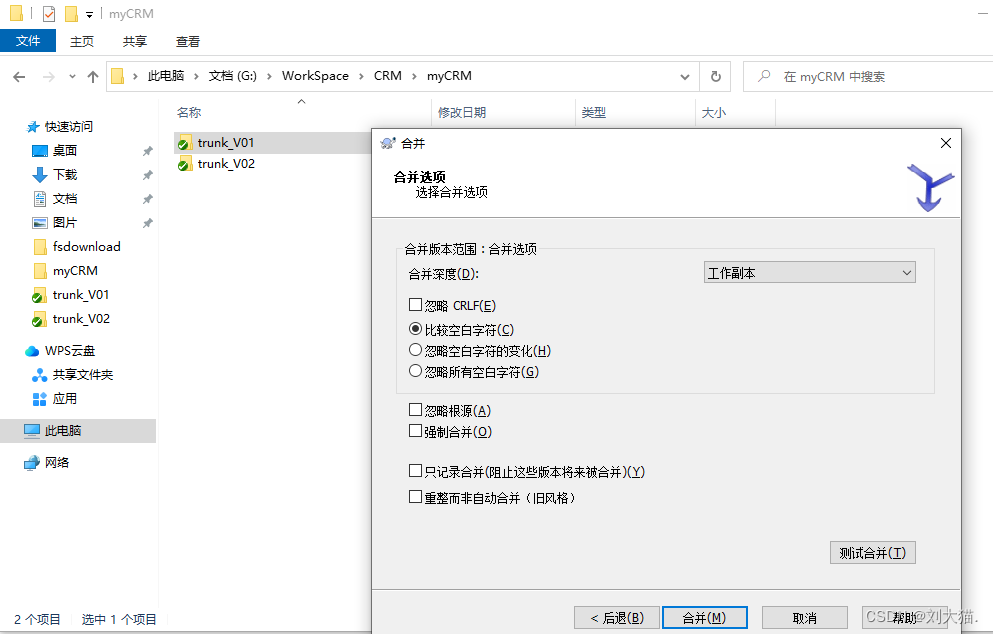993x634 pixels.
Task: Cancel the merge dialog with 取消
Action: pos(804,618)
